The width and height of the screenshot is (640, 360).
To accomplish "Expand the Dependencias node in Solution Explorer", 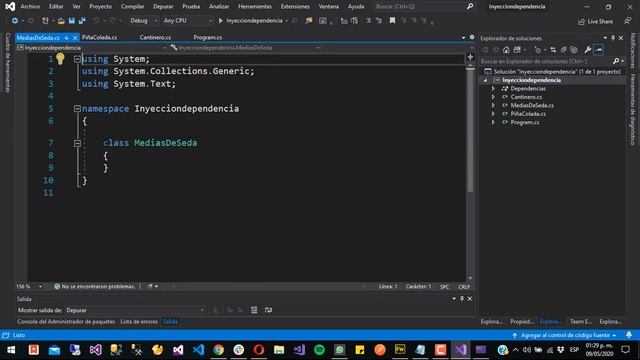I will point(493,89).
